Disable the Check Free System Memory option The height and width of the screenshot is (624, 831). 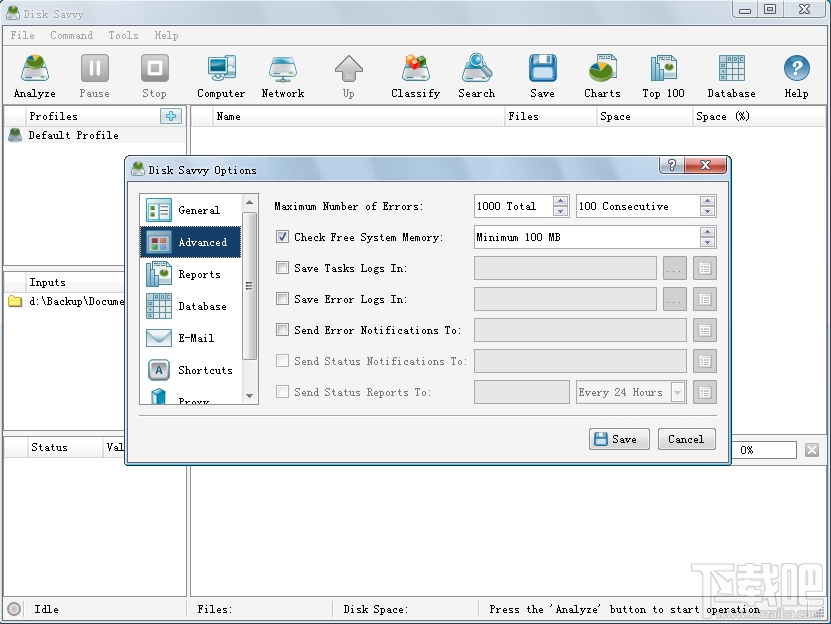[283, 237]
